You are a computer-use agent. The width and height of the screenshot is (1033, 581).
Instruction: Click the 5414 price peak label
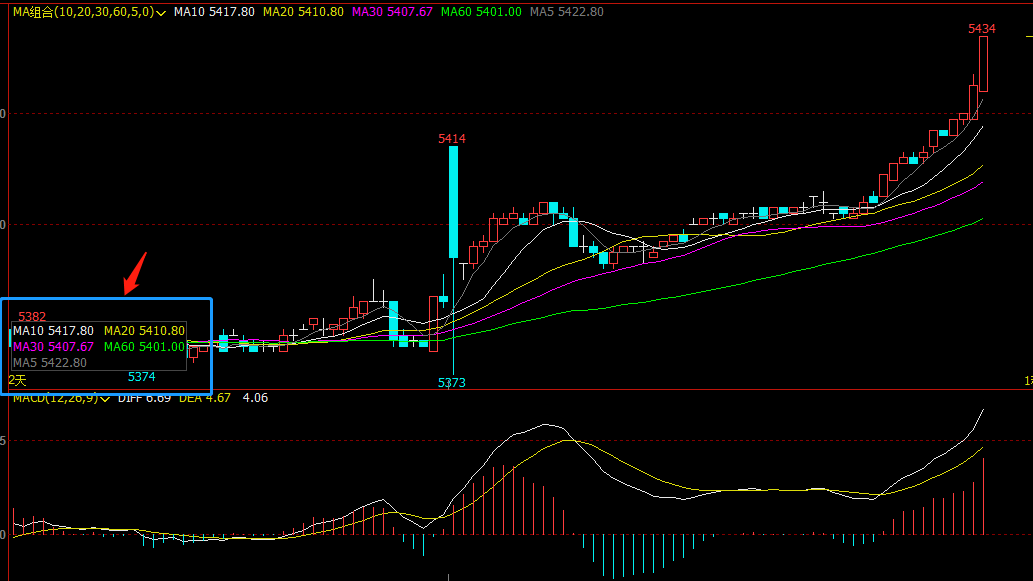coord(452,139)
